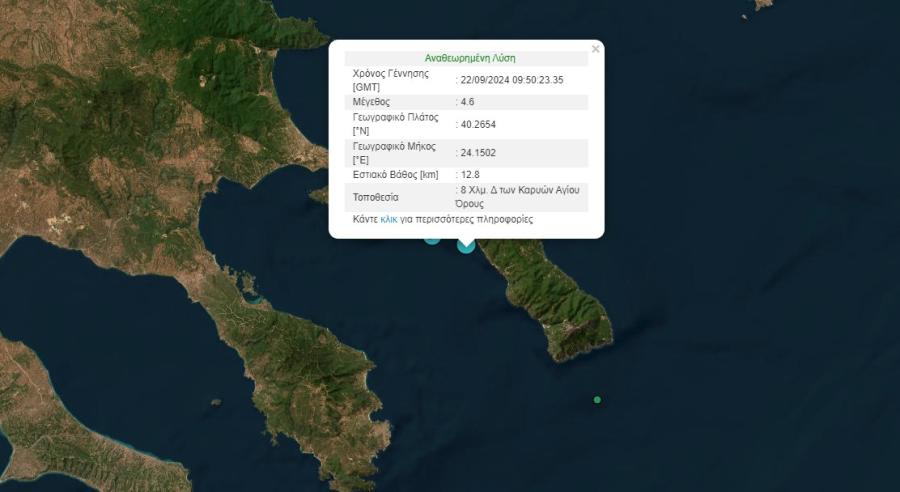900x492 pixels.
Task: Select the green earthquake marker in the sea
Action: click(598, 400)
